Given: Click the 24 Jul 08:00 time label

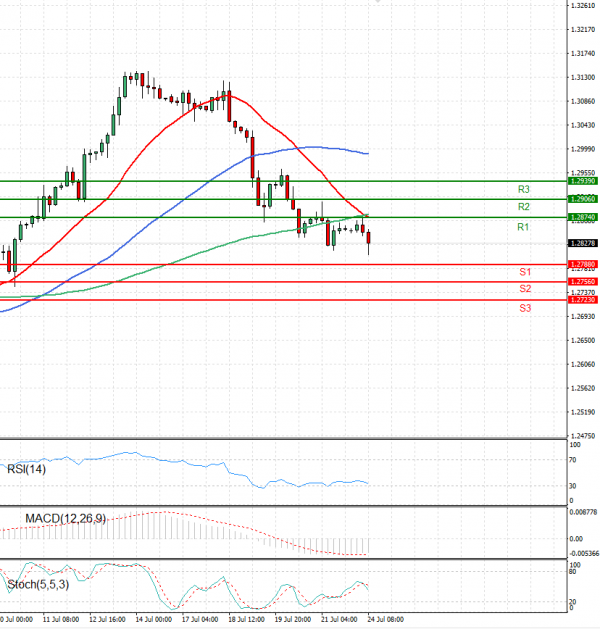Looking at the screenshot, I should (x=385, y=619).
